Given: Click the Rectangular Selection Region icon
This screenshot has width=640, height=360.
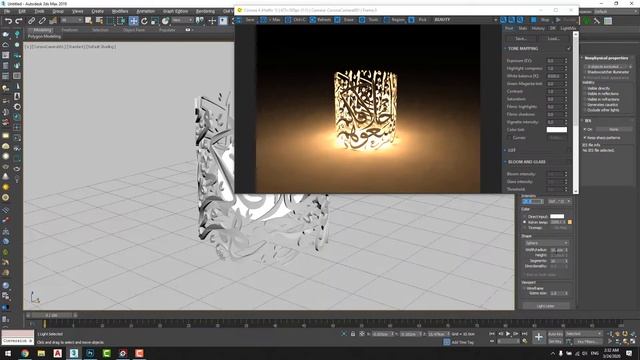Looking at the screenshot, I should 110,20.
